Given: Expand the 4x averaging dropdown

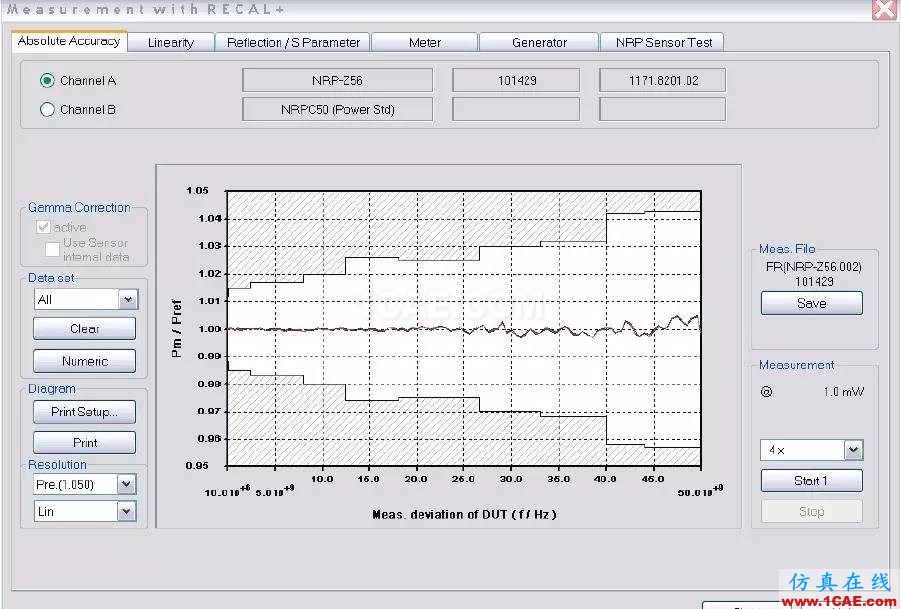Looking at the screenshot, I should click(853, 450).
